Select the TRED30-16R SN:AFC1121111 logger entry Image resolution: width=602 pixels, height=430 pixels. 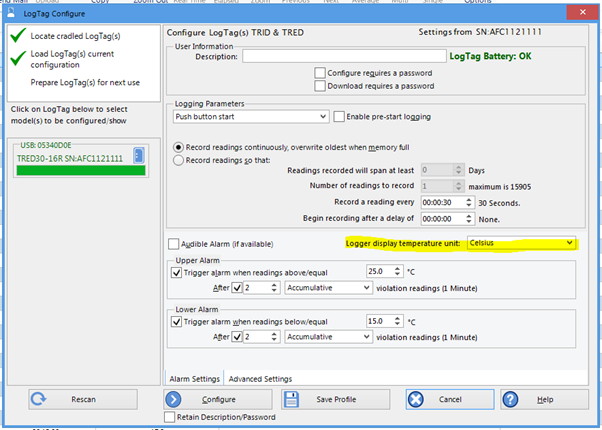click(70, 159)
